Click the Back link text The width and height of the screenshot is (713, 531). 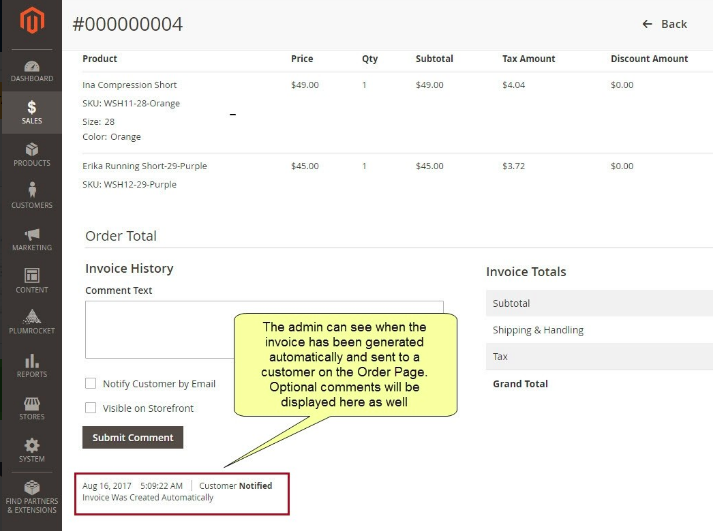[674, 24]
